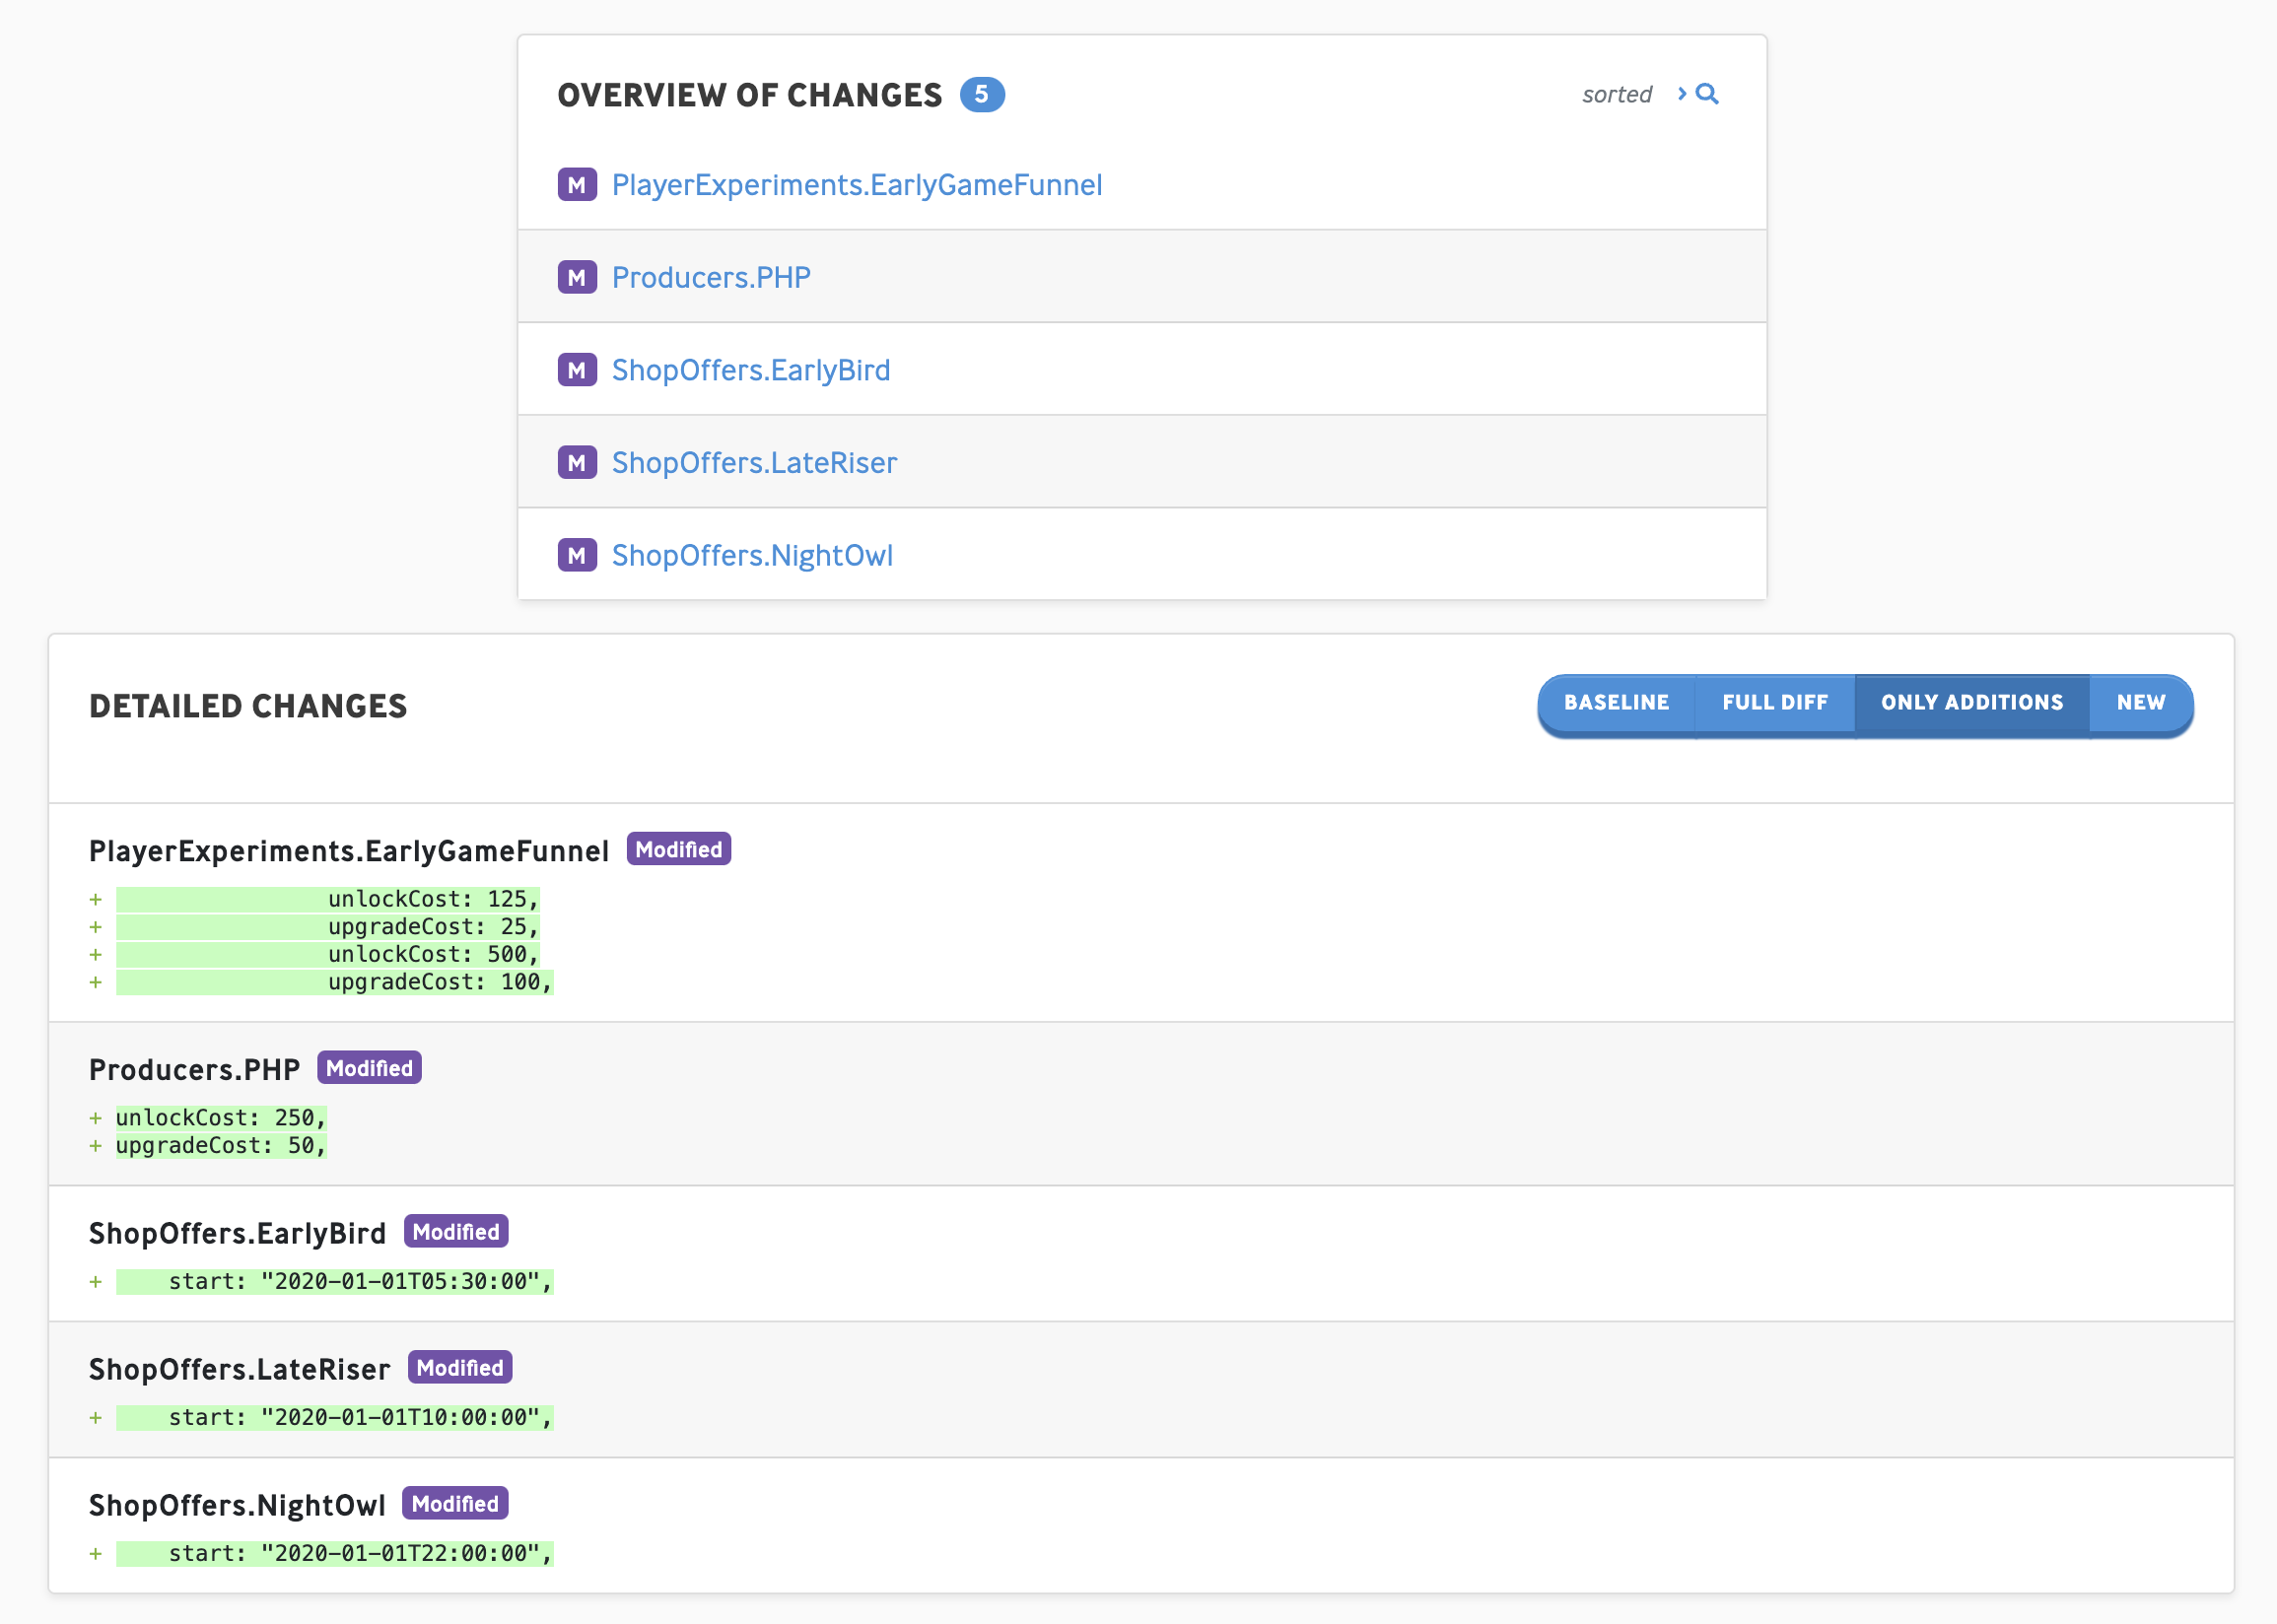Click the start line with 2020-01-01T22:00:00

point(335,1554)
